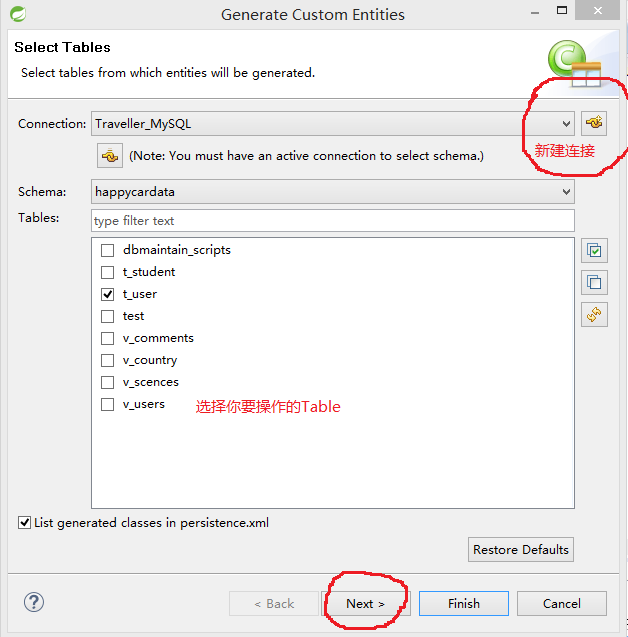Check the dbmaintain_scripts table checkbox
This screenshot has width=628, height=637.
pyautogui.click(x=107, y=250)
